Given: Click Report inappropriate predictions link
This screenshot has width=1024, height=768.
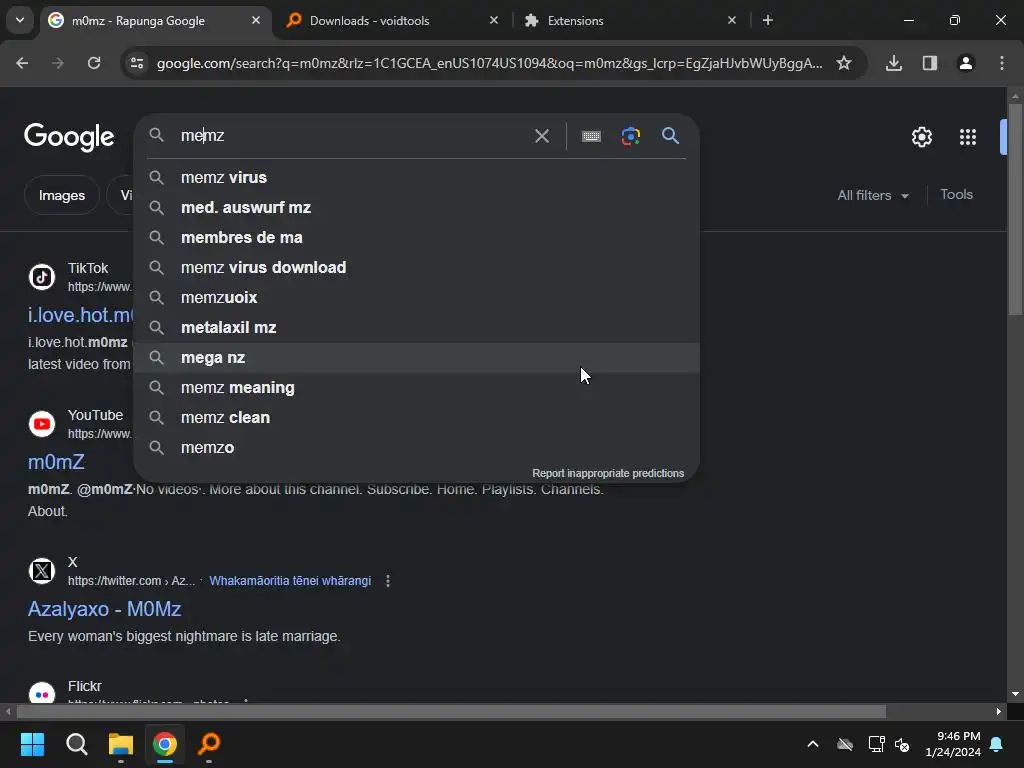Looking at the screenshot, I should (x=608, y=473).
